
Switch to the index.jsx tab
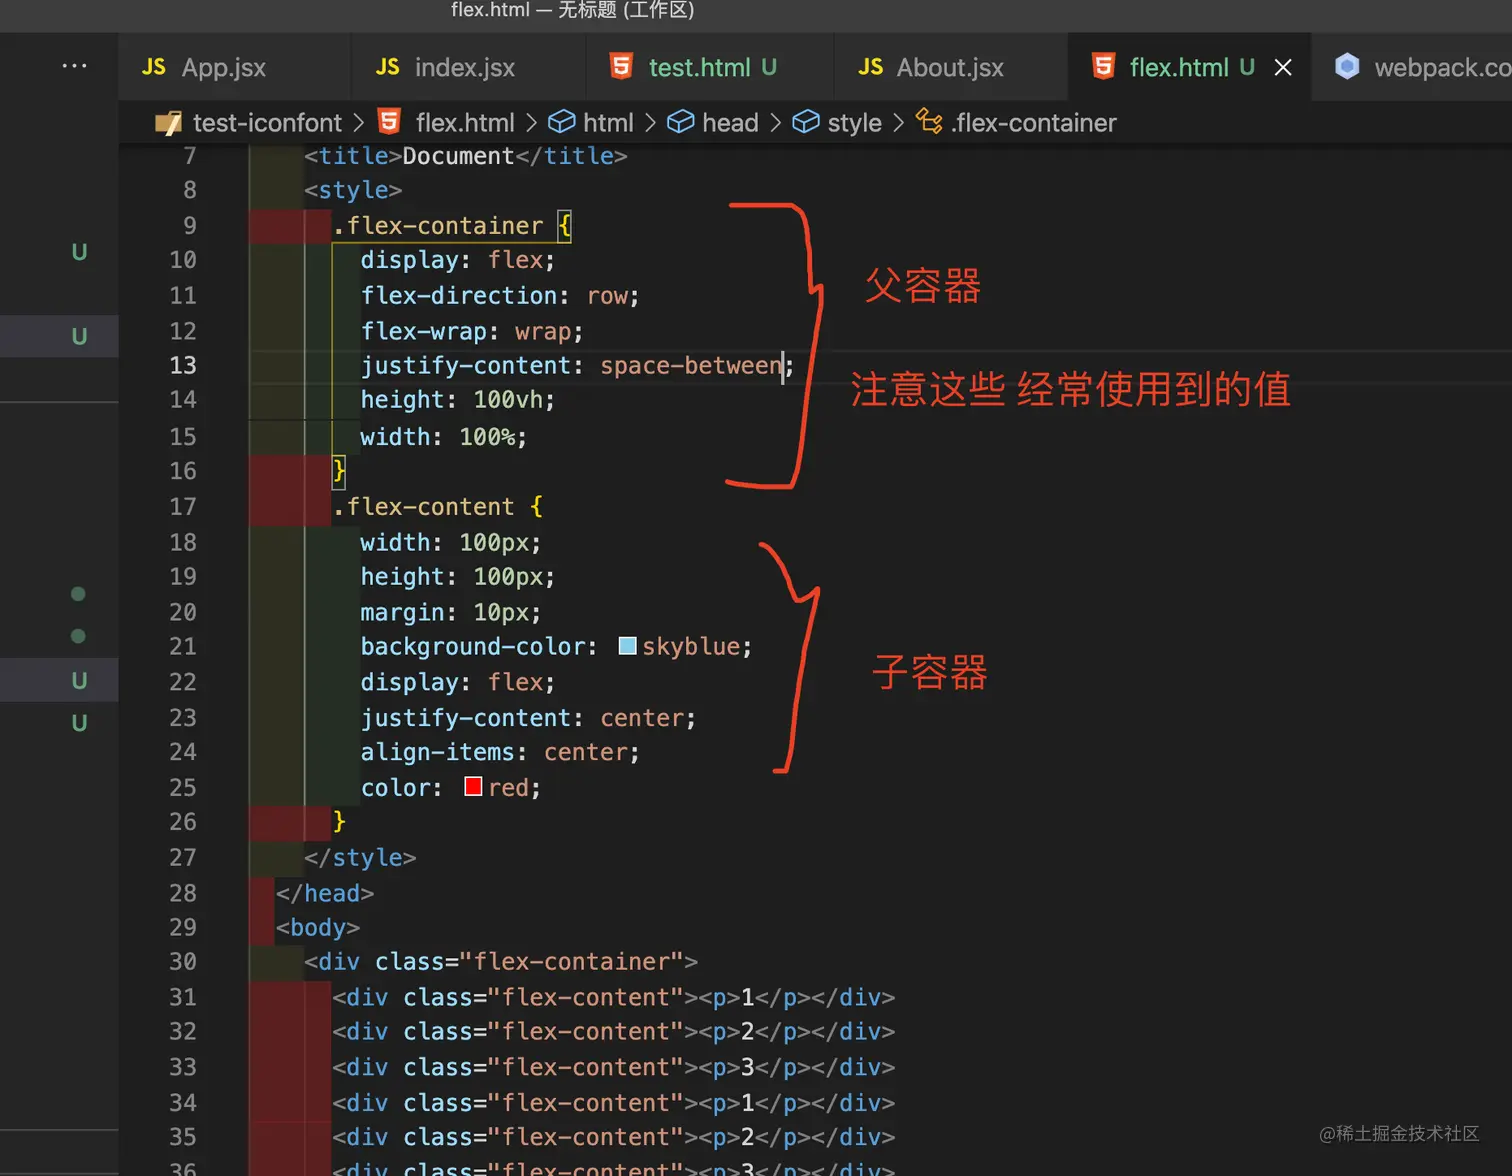point(468,67)
